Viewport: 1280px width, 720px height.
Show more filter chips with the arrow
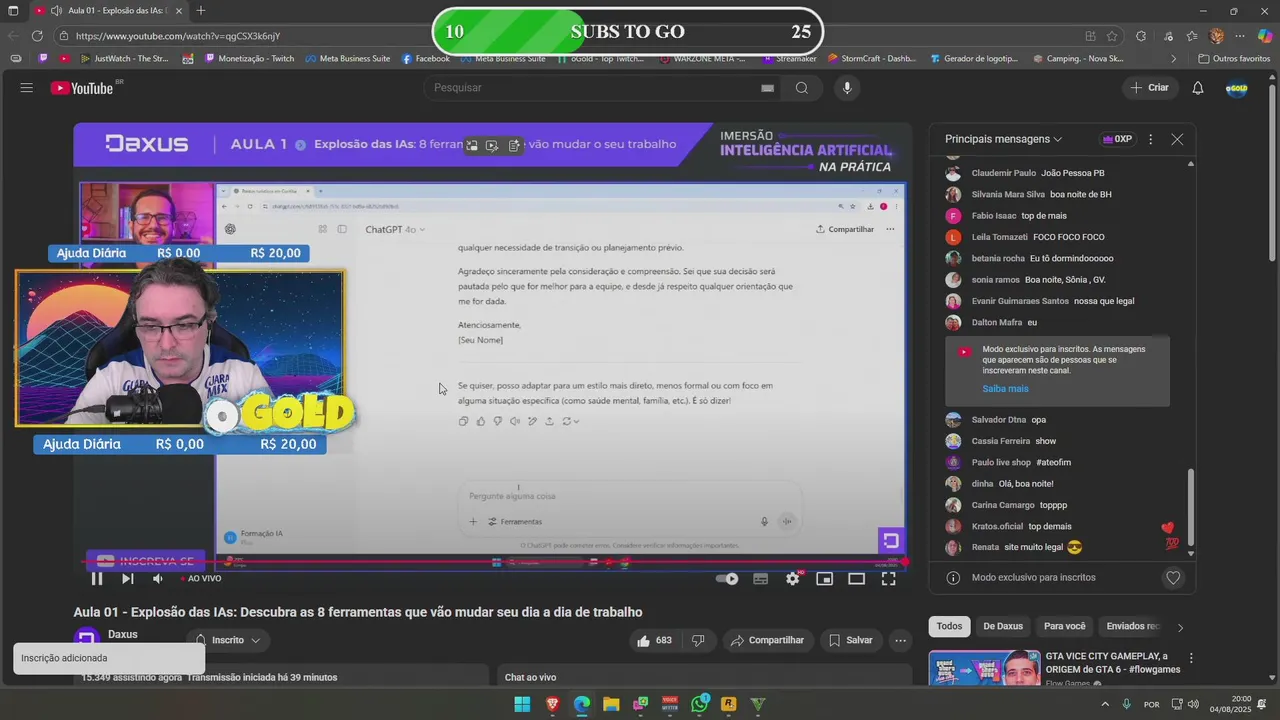(x=1180, y=627)
